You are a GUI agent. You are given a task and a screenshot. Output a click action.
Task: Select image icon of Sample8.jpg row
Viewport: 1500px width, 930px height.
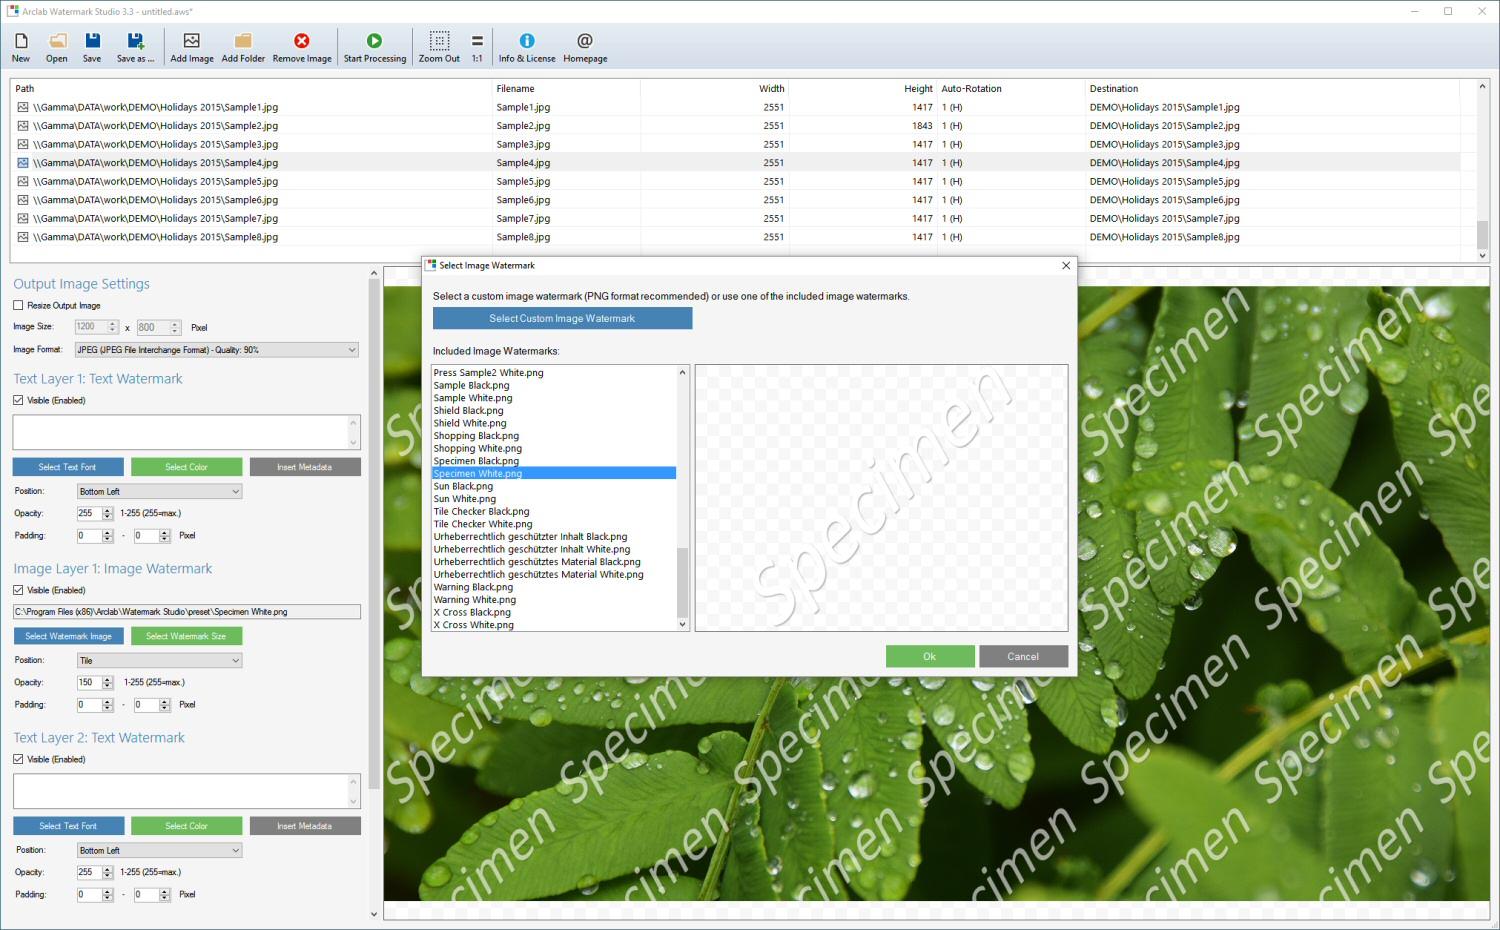pyautogui.click(x=23, y=237)
